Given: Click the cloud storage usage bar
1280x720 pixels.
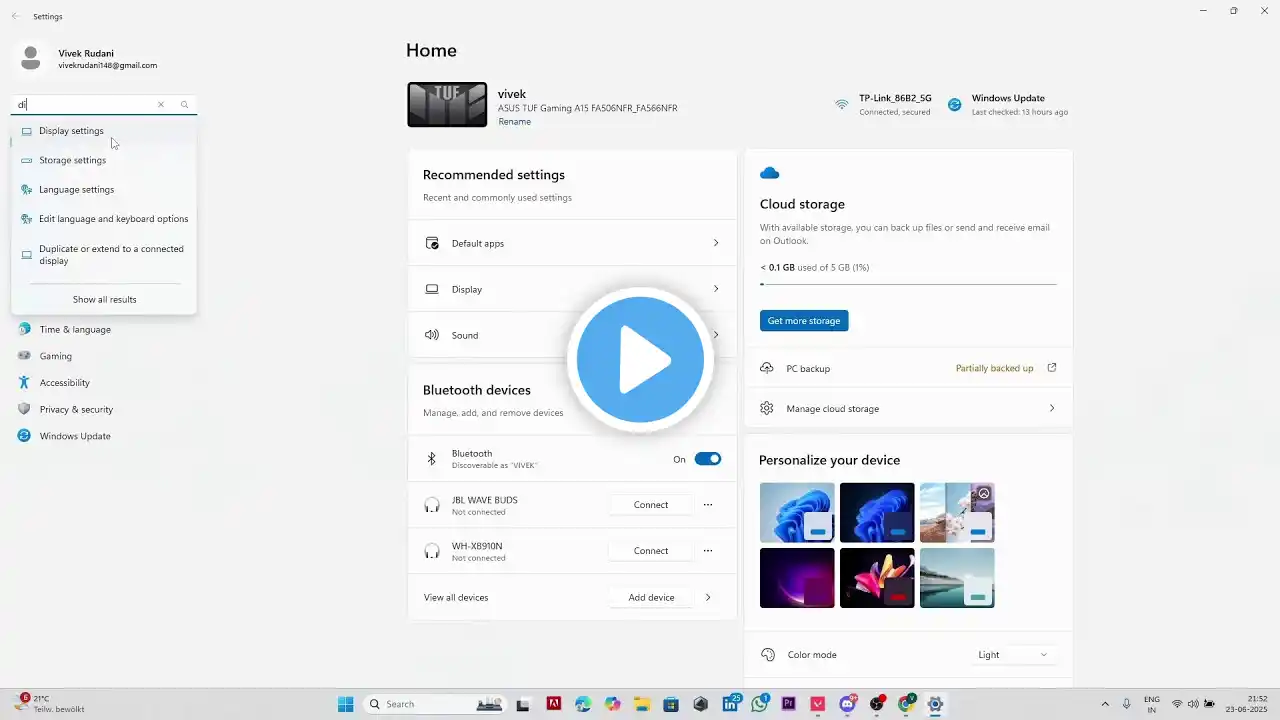Looking at the screenshot, I should pyautogui.click(x=908, y=284).
